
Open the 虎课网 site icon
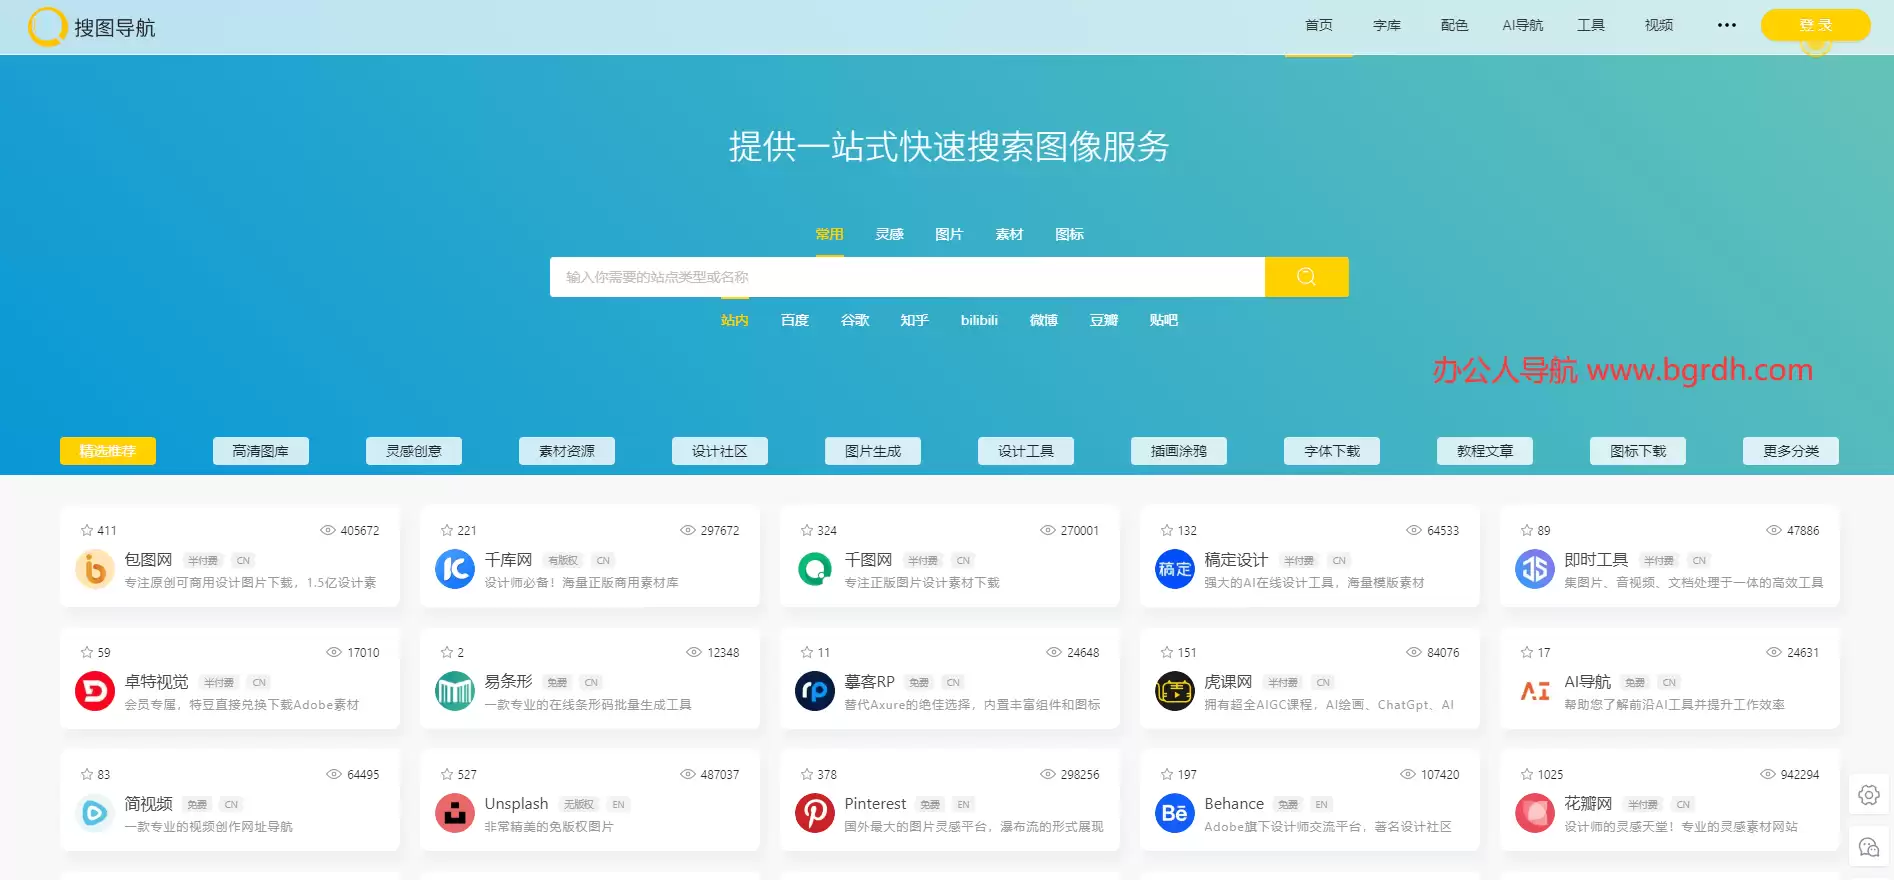[x=1175, y=692]
